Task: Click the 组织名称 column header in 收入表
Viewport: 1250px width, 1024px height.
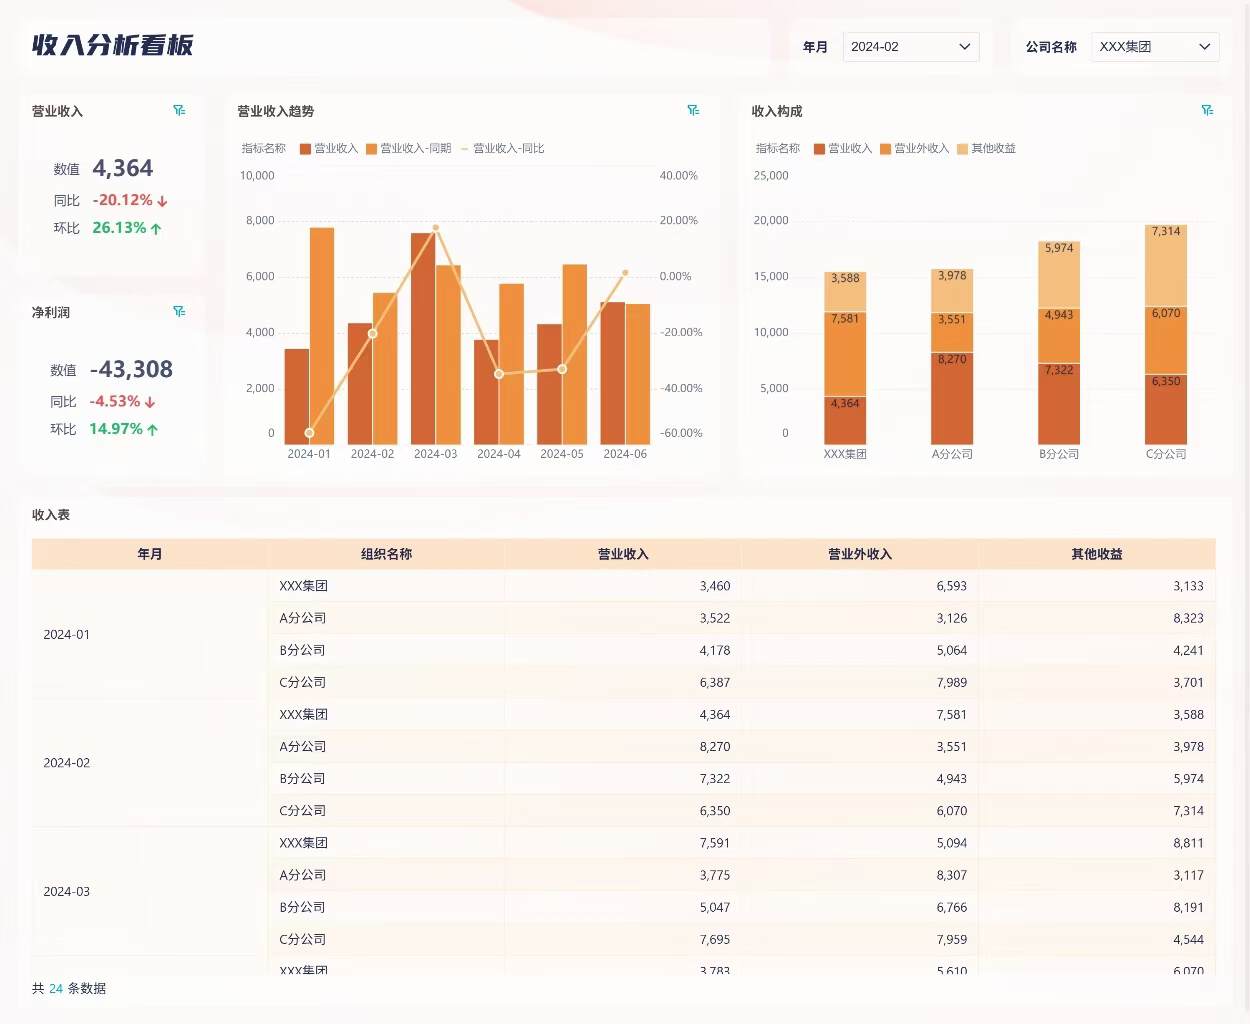Action: (387, 554)
